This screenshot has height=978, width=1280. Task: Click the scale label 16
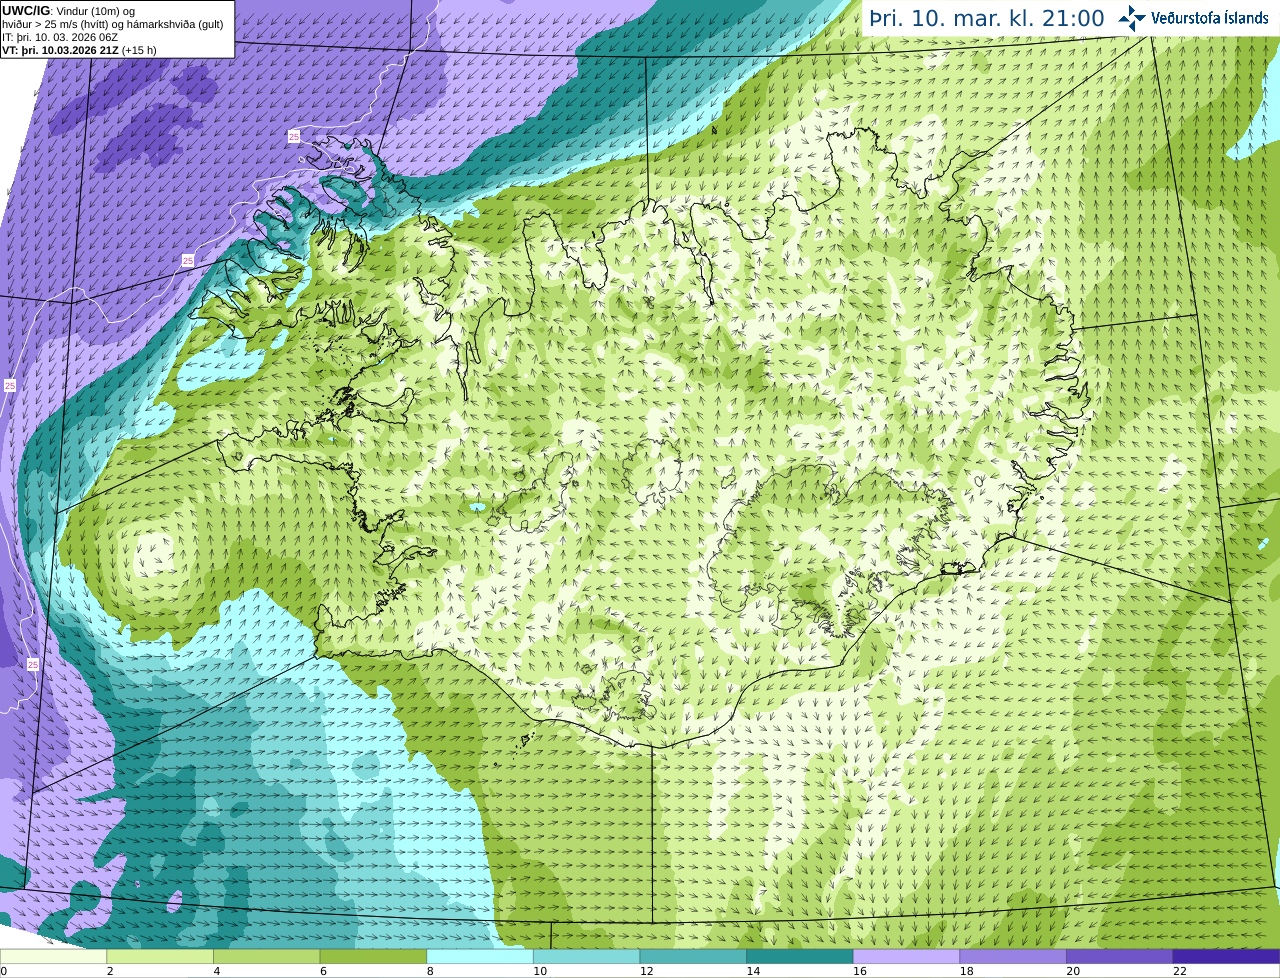point(859,971)
